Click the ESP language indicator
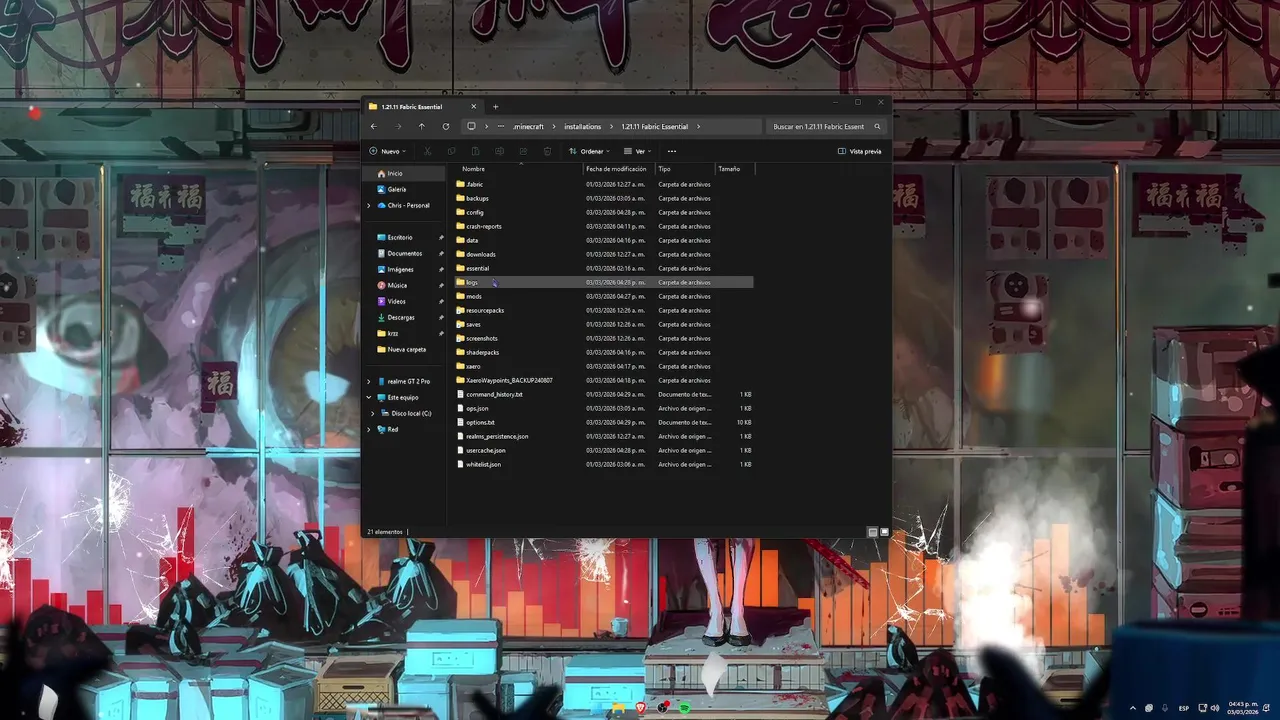Viewport: 1280px width, 720px height. coord(1184,708)
